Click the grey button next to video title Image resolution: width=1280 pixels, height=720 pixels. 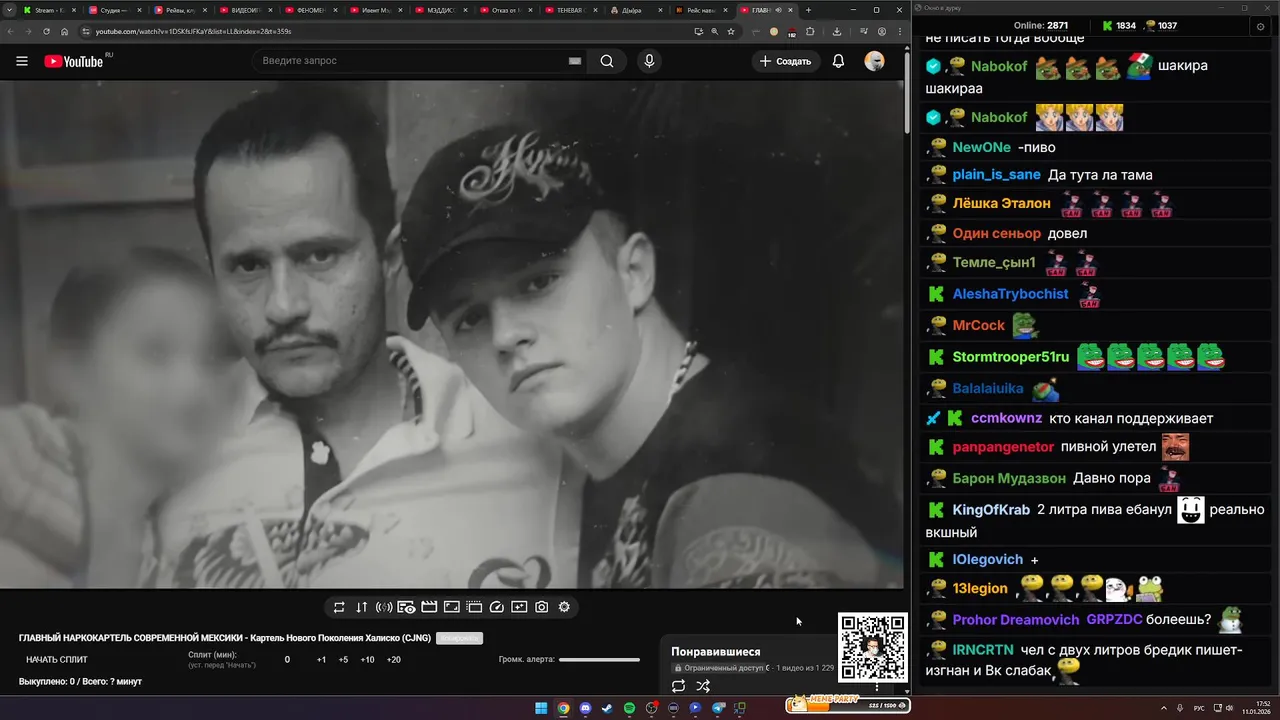click(459, 638)
